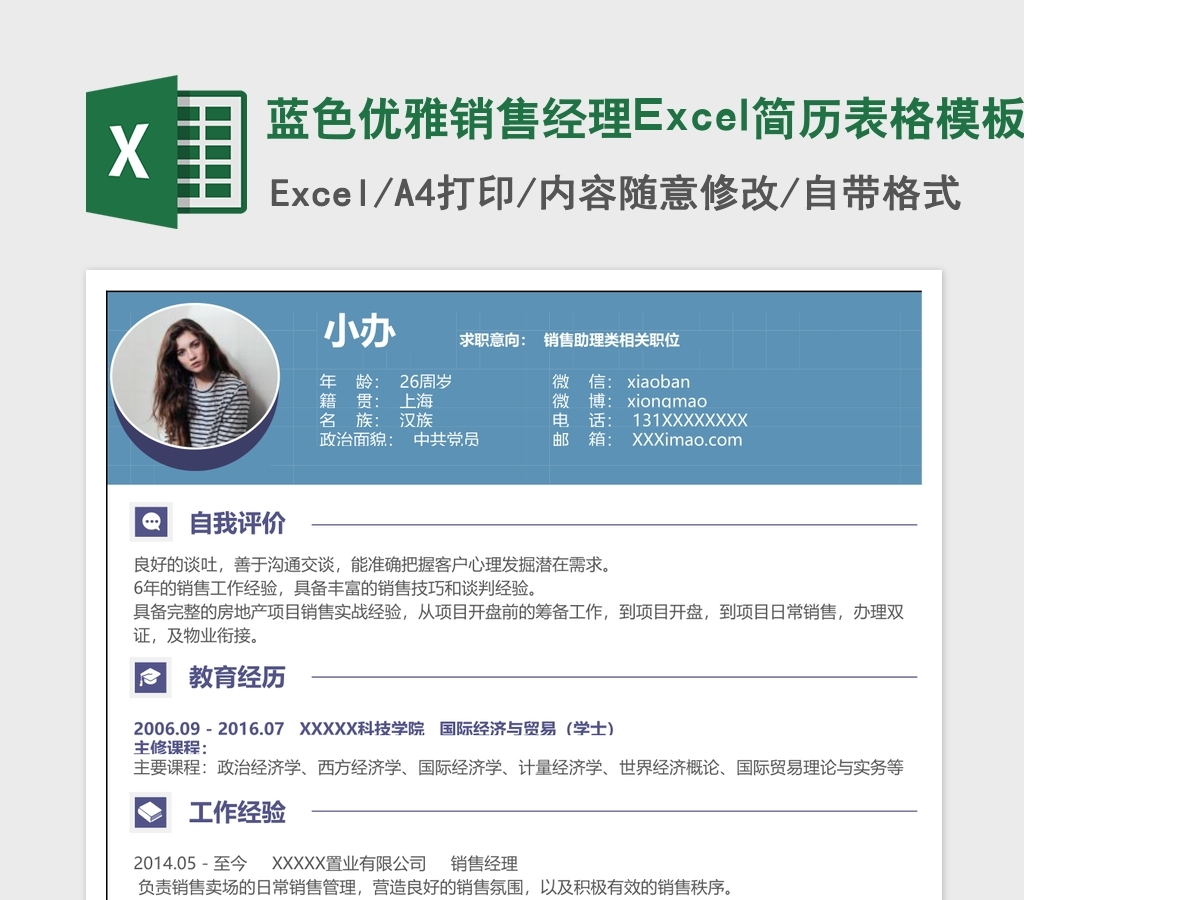The height and width of the screenshot is (900, 1200).
Task: Click the label 电 话:
Action: click(583, 420)
